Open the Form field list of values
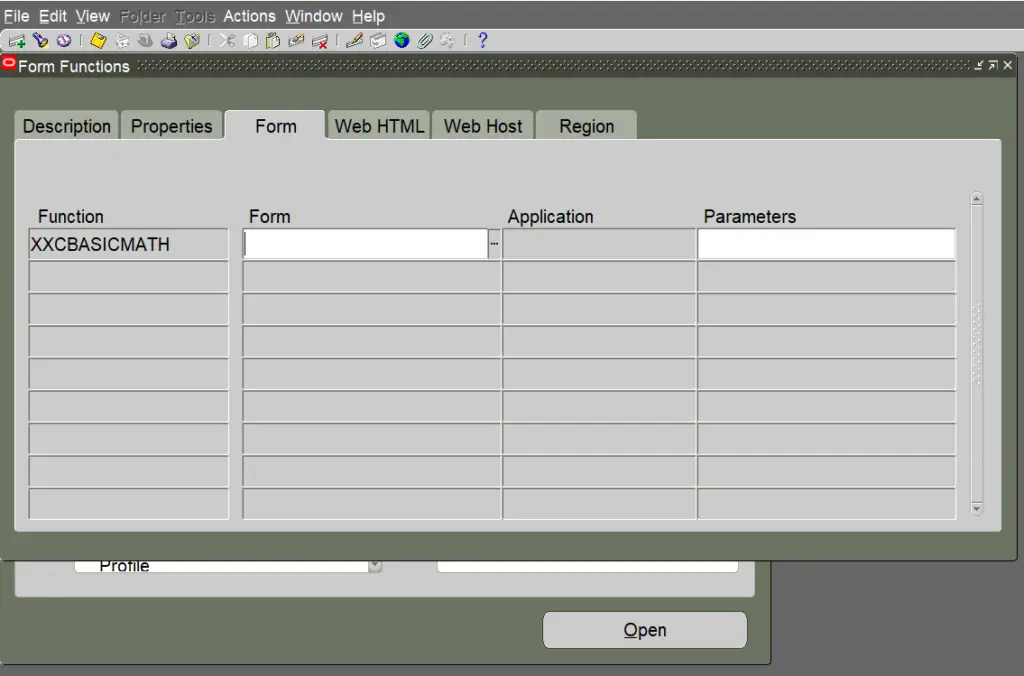This screenshot has height=676, width=1024. [494, 243]
